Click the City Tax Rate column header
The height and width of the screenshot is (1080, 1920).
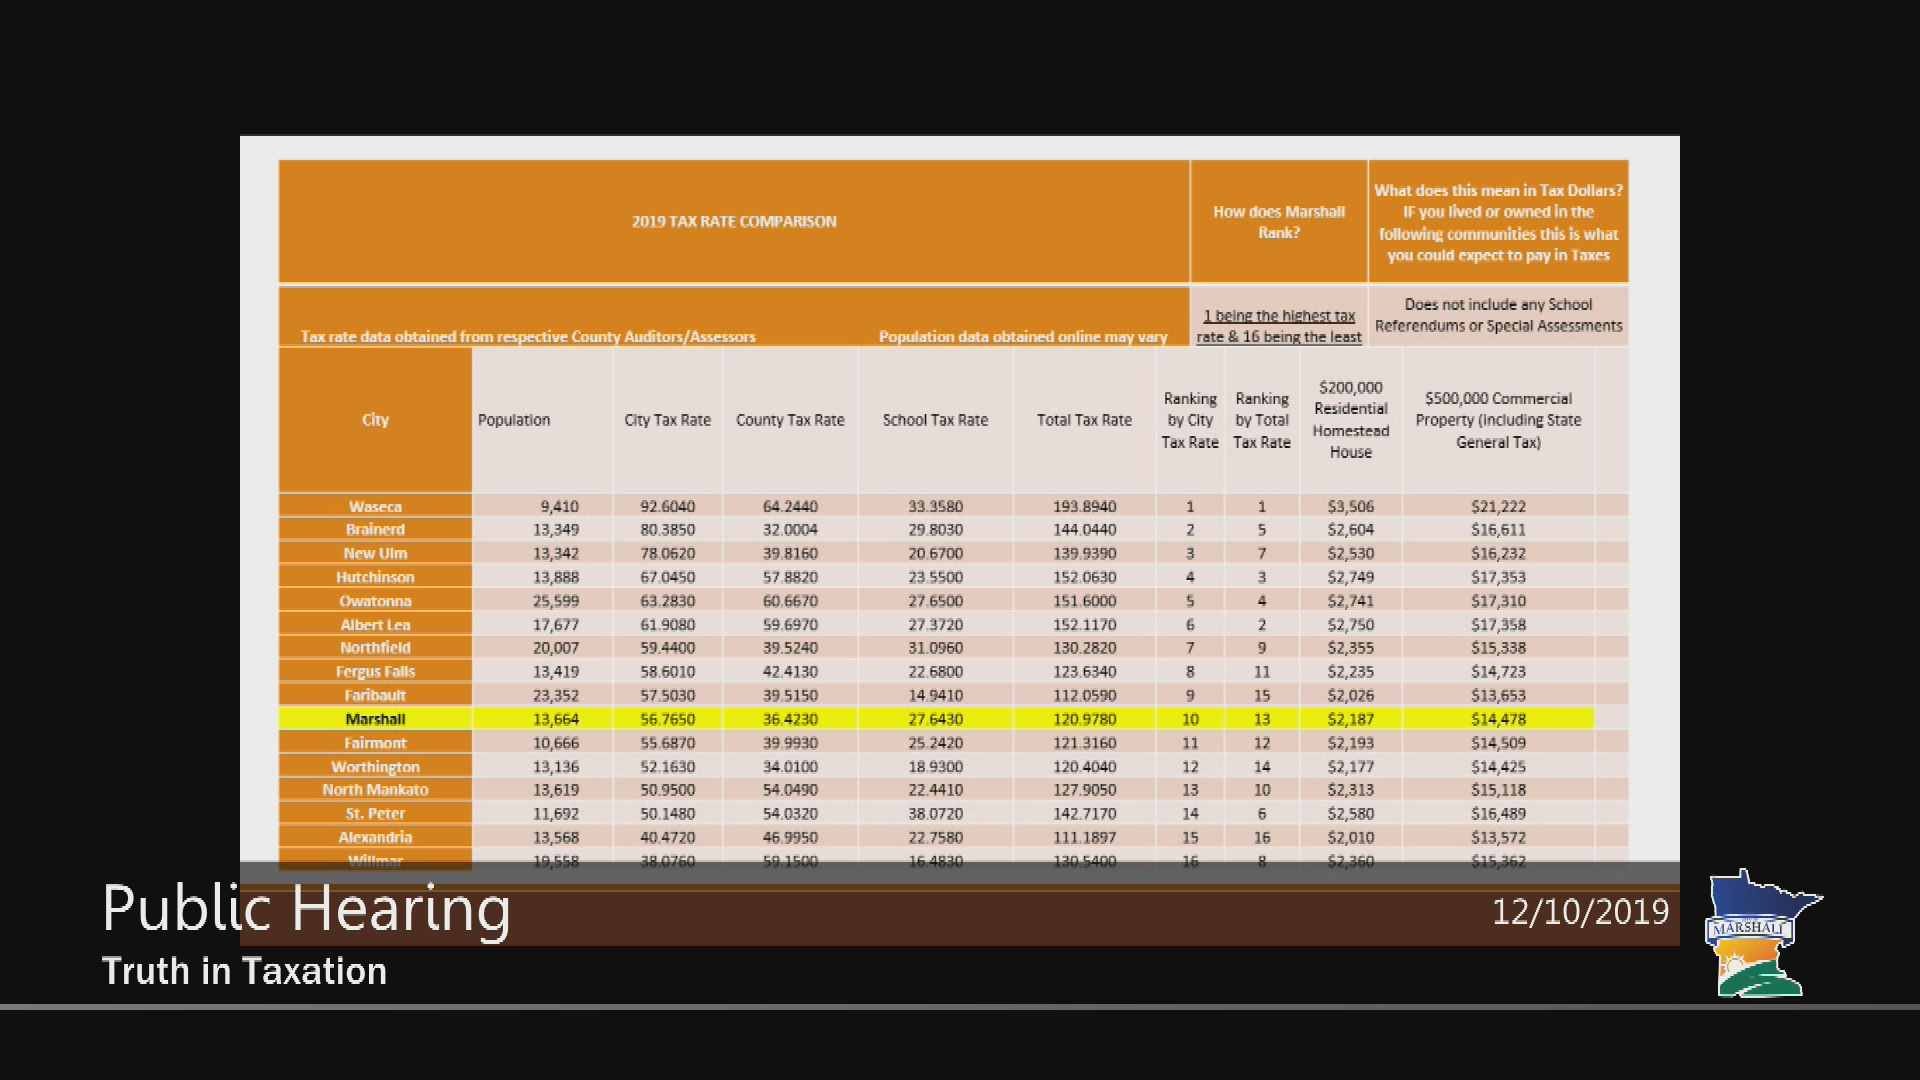pyautogui.click(x=667, y=420)
